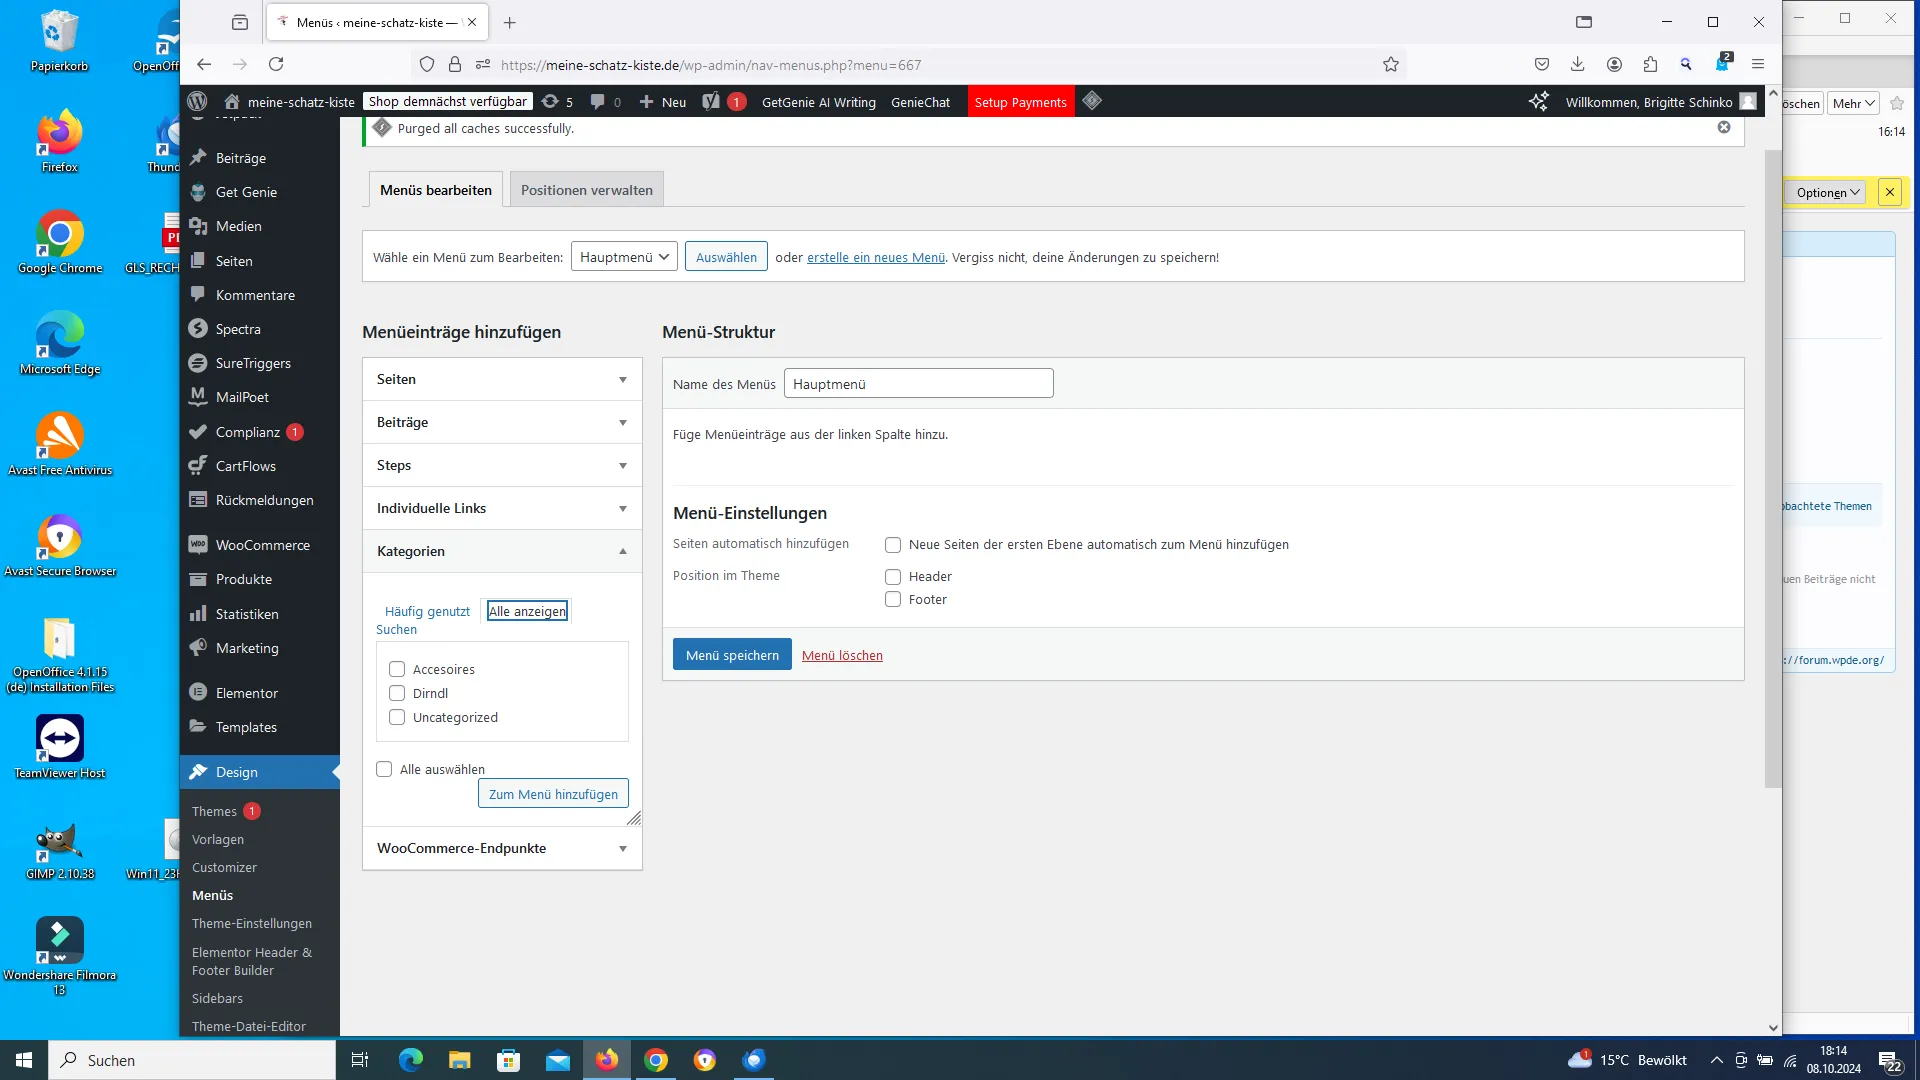Screen dimensions: 1920x1080
Task: Click into the Name des Menüs field
Action: (918, 384)
